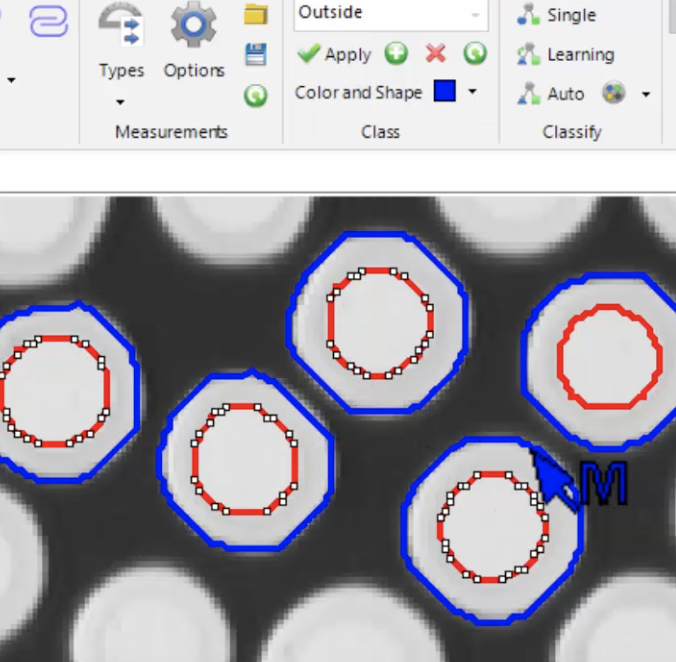Open the Types measurements button
676x662 pixels.
(x=121, y=41)
